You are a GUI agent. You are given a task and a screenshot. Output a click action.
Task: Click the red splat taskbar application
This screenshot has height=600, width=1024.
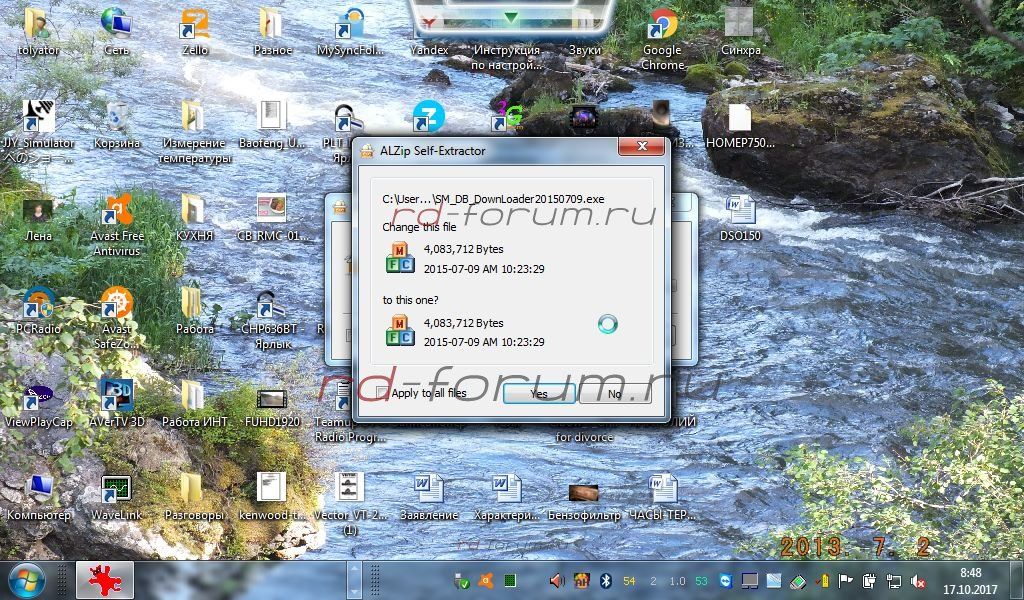click(102, 580)
